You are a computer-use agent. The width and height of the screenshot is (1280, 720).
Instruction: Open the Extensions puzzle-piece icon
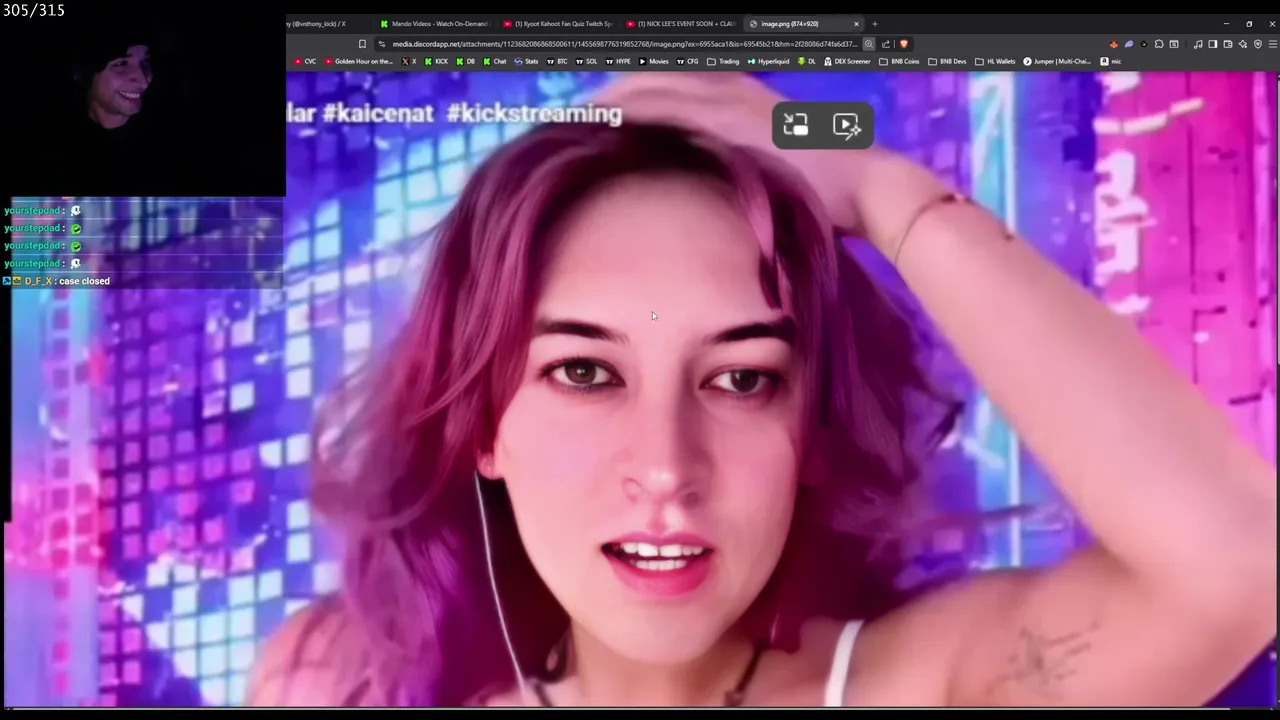(x=1159, y=44)
